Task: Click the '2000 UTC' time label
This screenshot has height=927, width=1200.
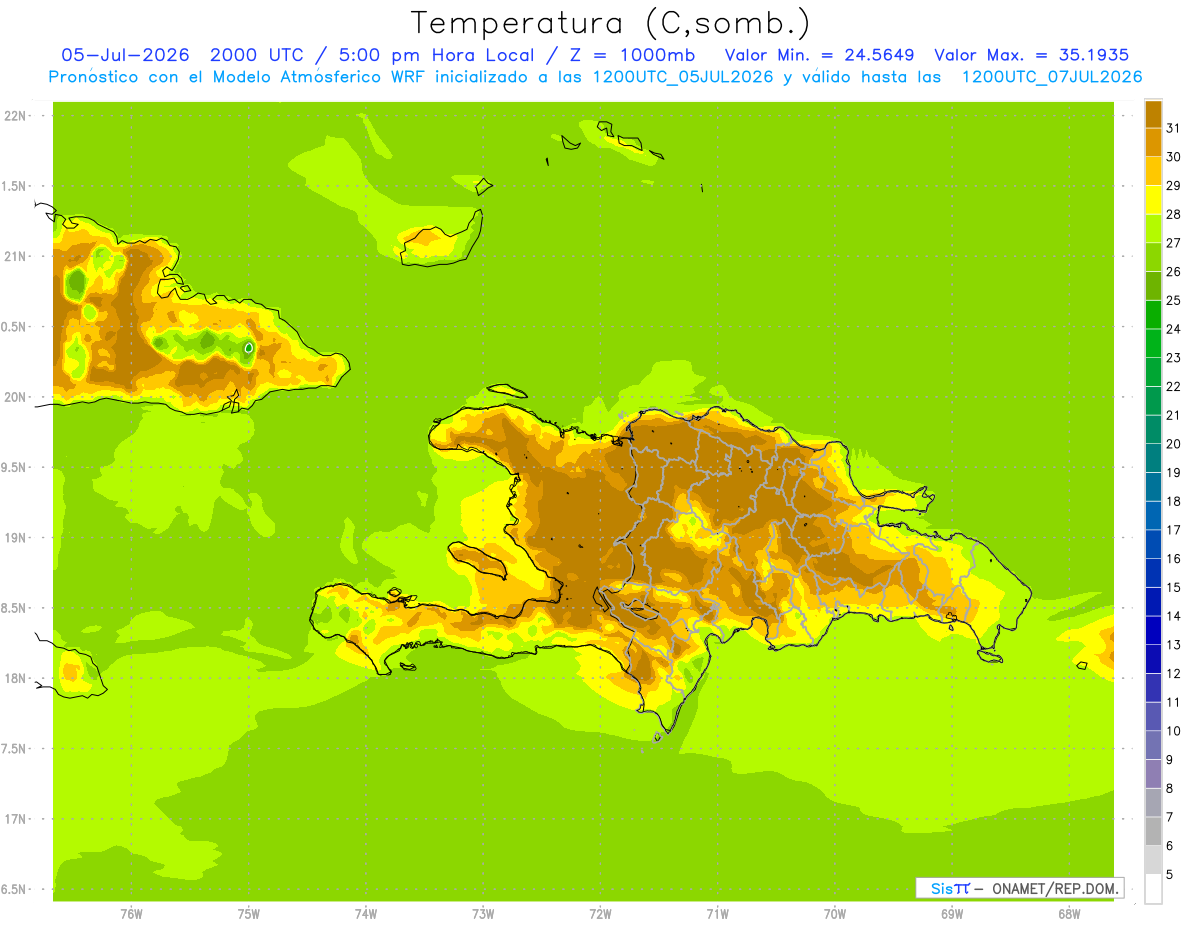Action: 258,55
